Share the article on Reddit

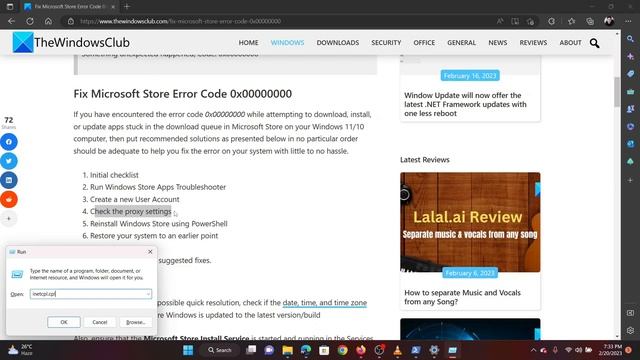coord(9,199)
